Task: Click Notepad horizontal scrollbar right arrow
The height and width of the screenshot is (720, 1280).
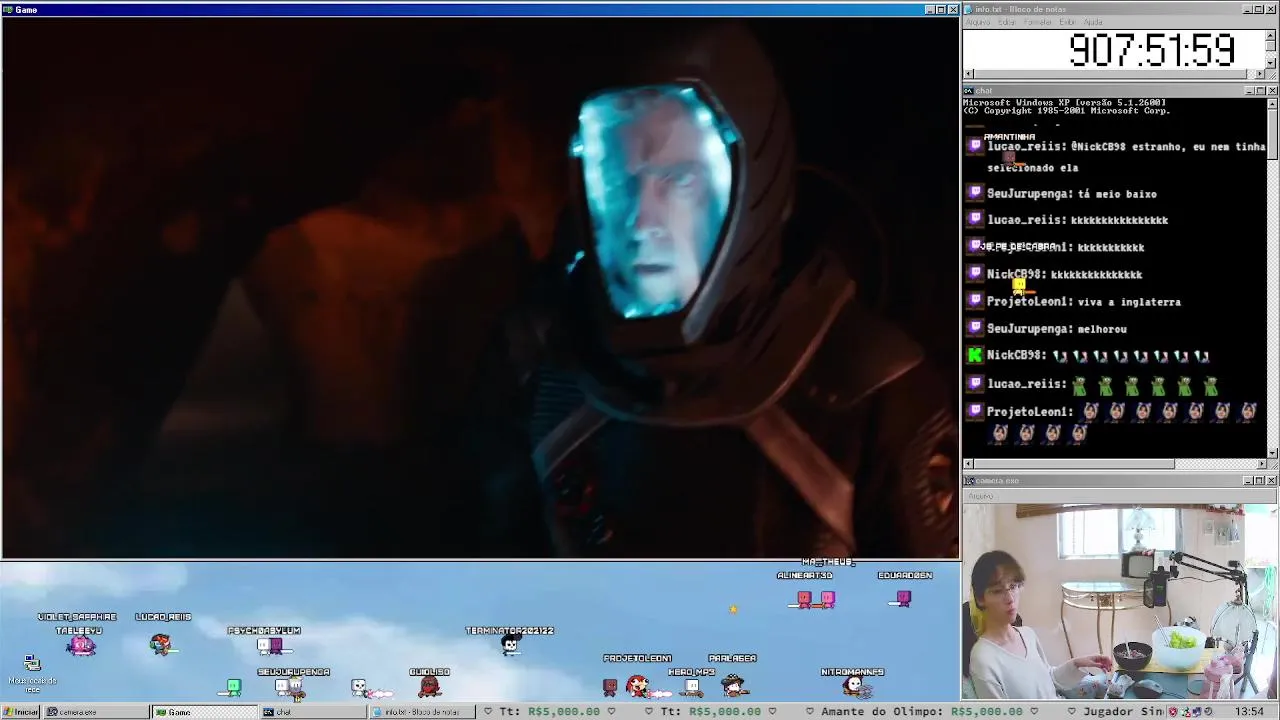Action: coord(1260,73)
